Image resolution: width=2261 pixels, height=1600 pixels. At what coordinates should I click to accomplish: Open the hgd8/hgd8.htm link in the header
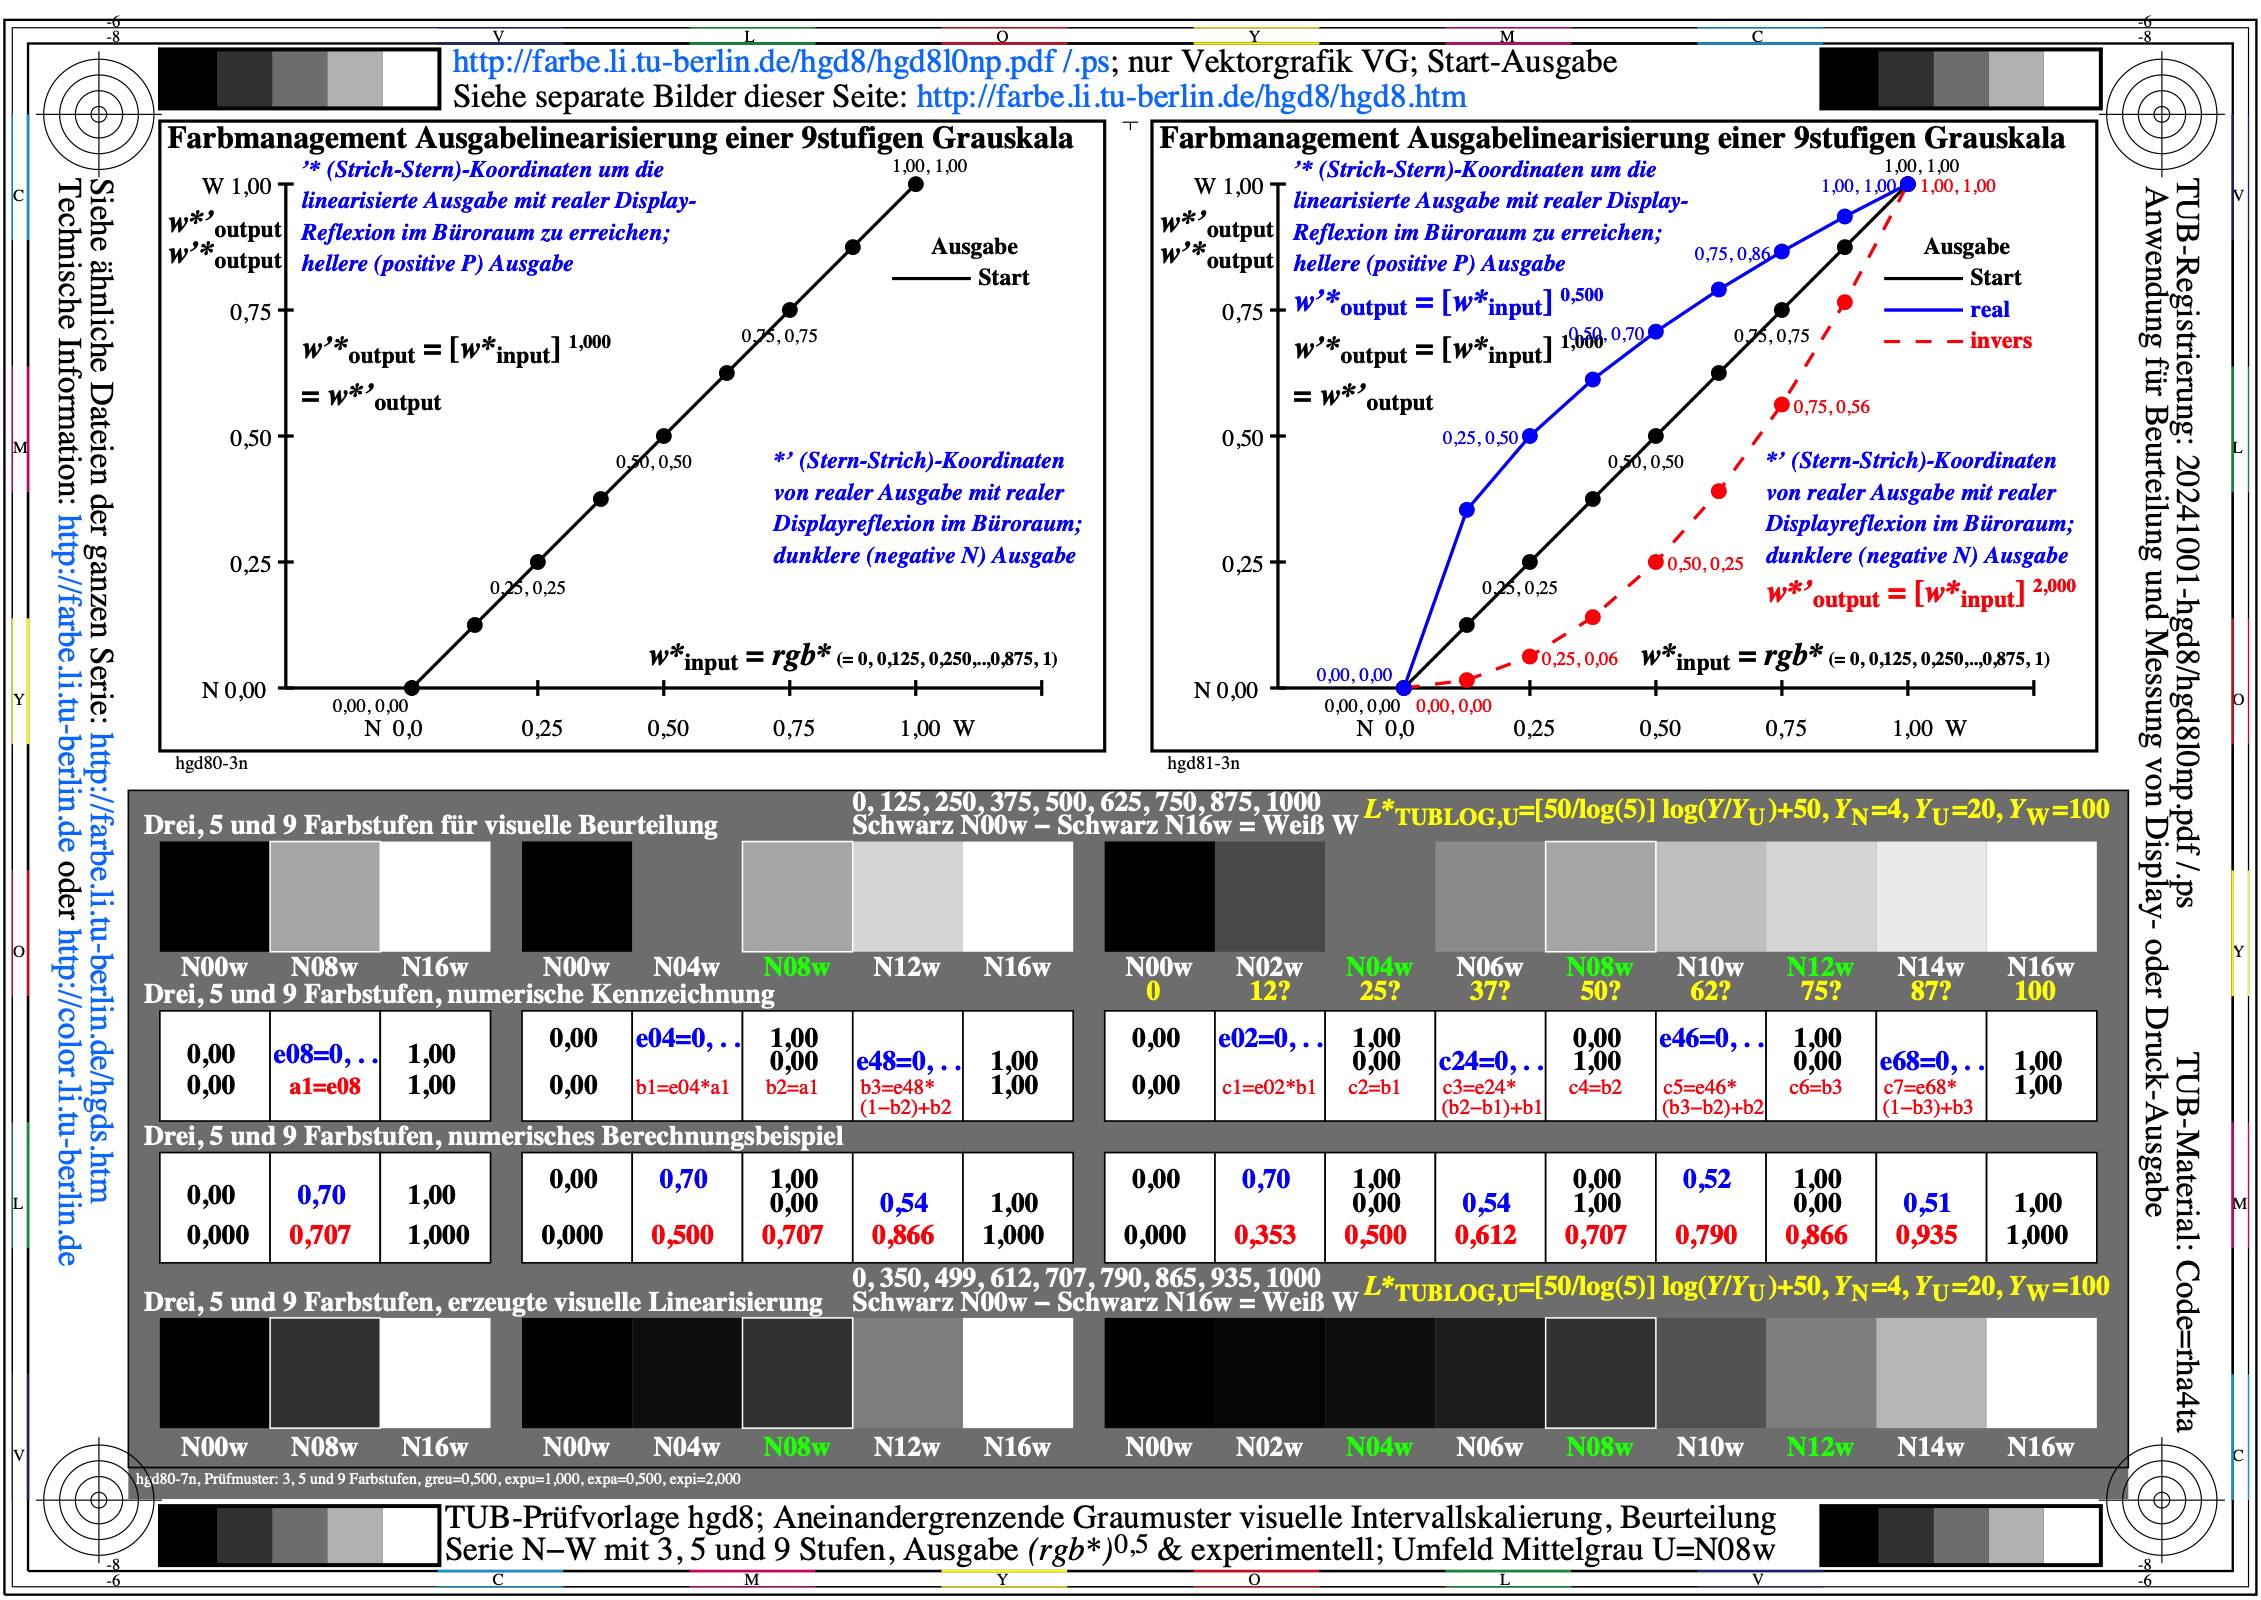point(1191,97)
